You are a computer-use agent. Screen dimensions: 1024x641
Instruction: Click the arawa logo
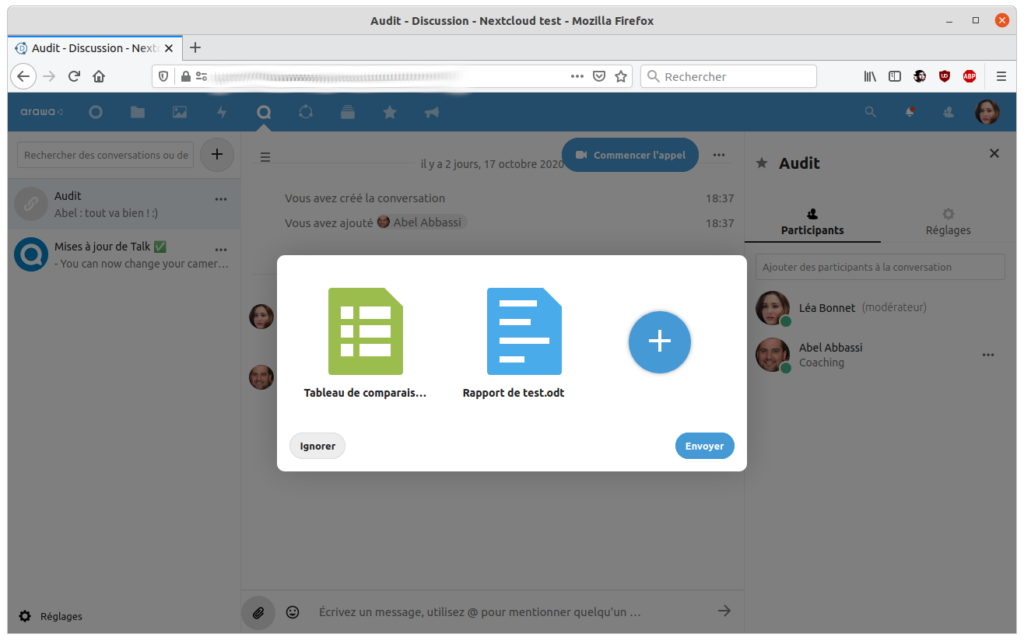pos(41,112)
